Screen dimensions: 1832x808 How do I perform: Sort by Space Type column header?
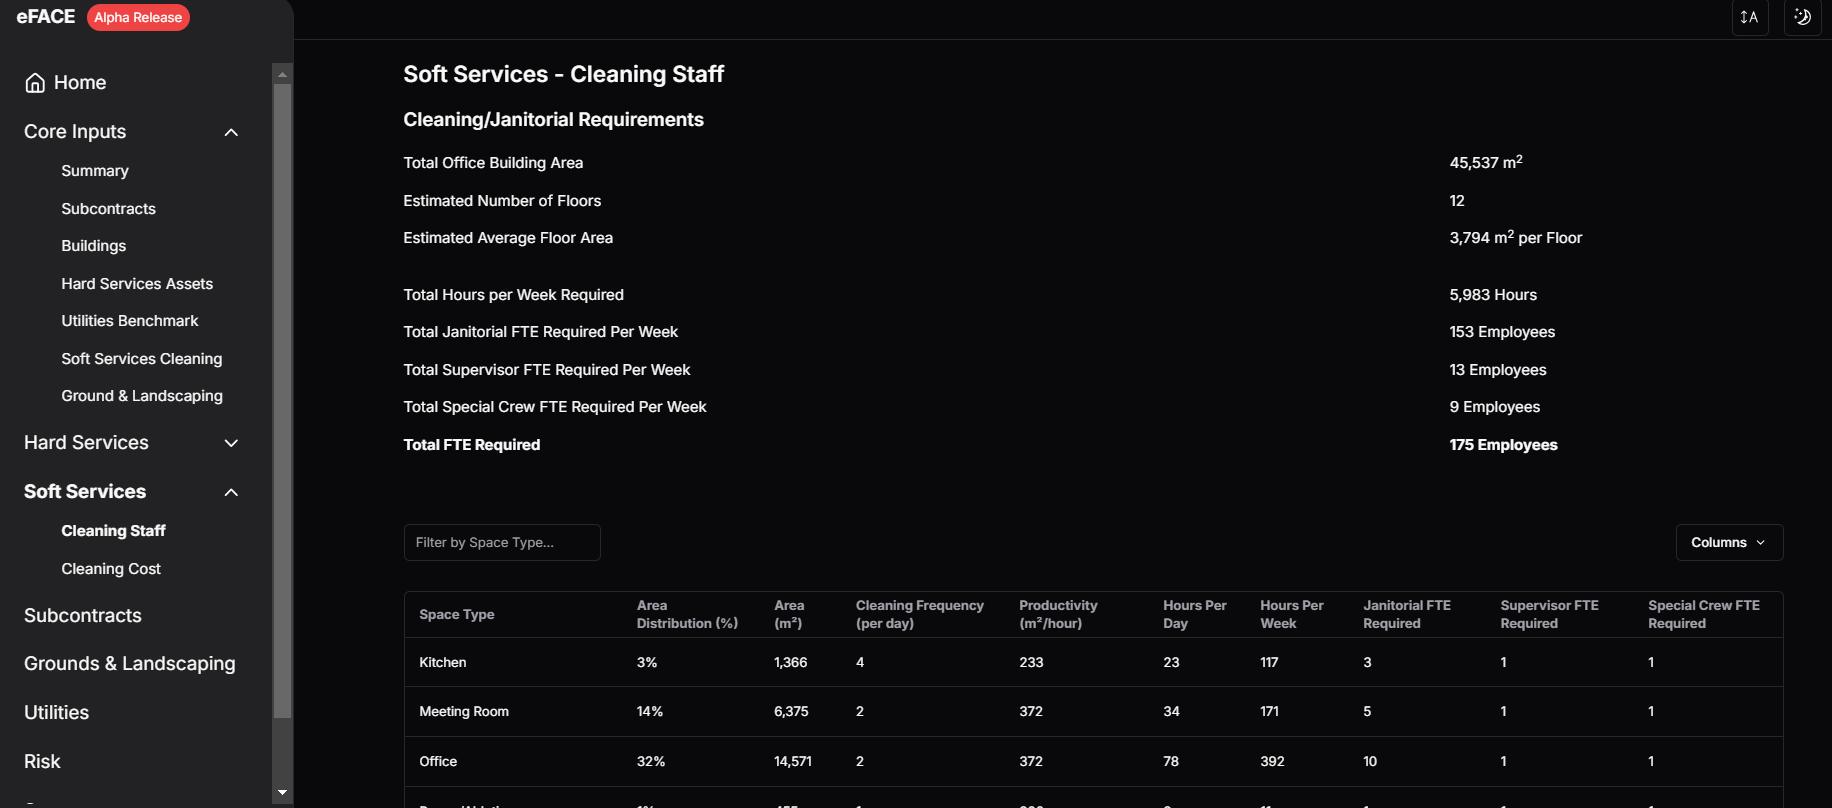(457, 614)
